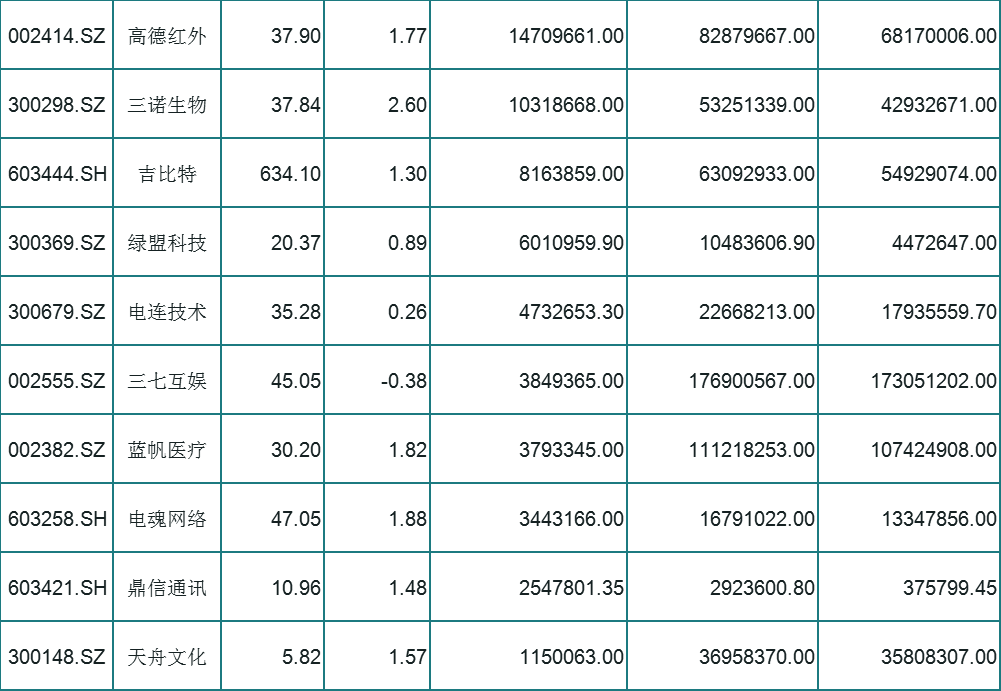Click stock code 002414.SZ cell
This screenshot has width=1001, height=691.
point(57,34)
